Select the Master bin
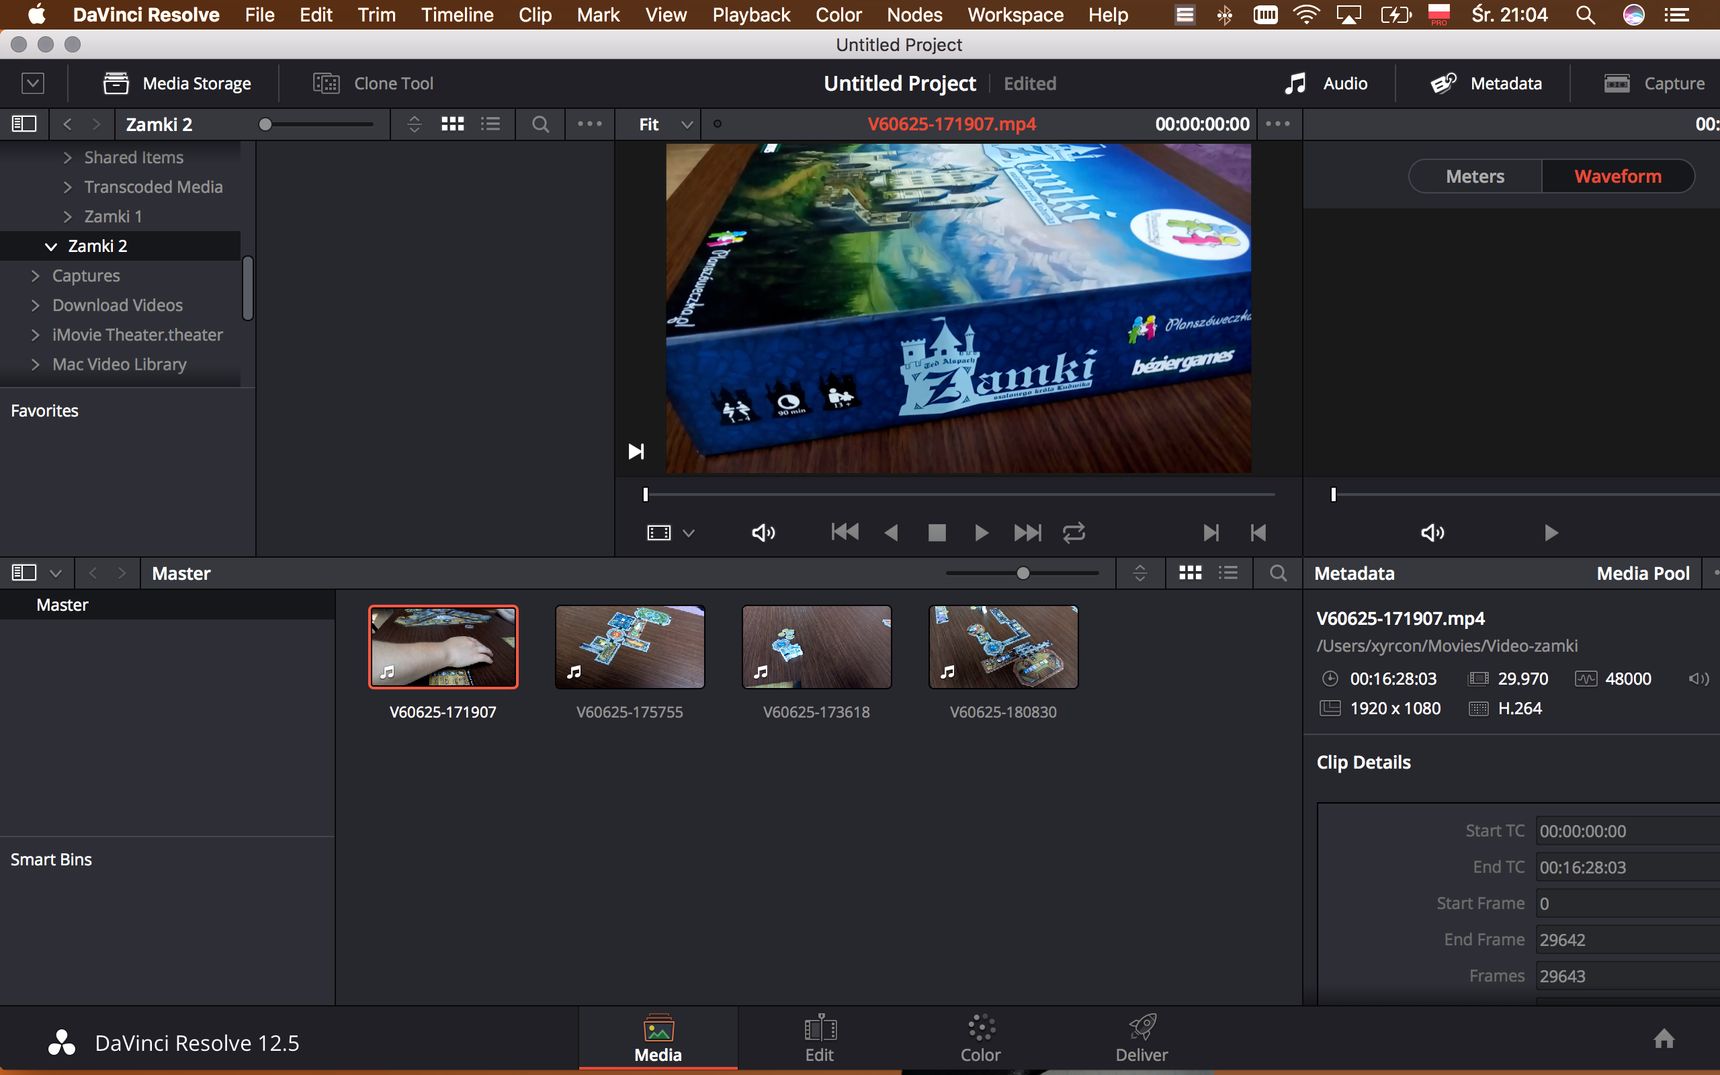This screenshot has width=1720, height=1075. point(167,605)
